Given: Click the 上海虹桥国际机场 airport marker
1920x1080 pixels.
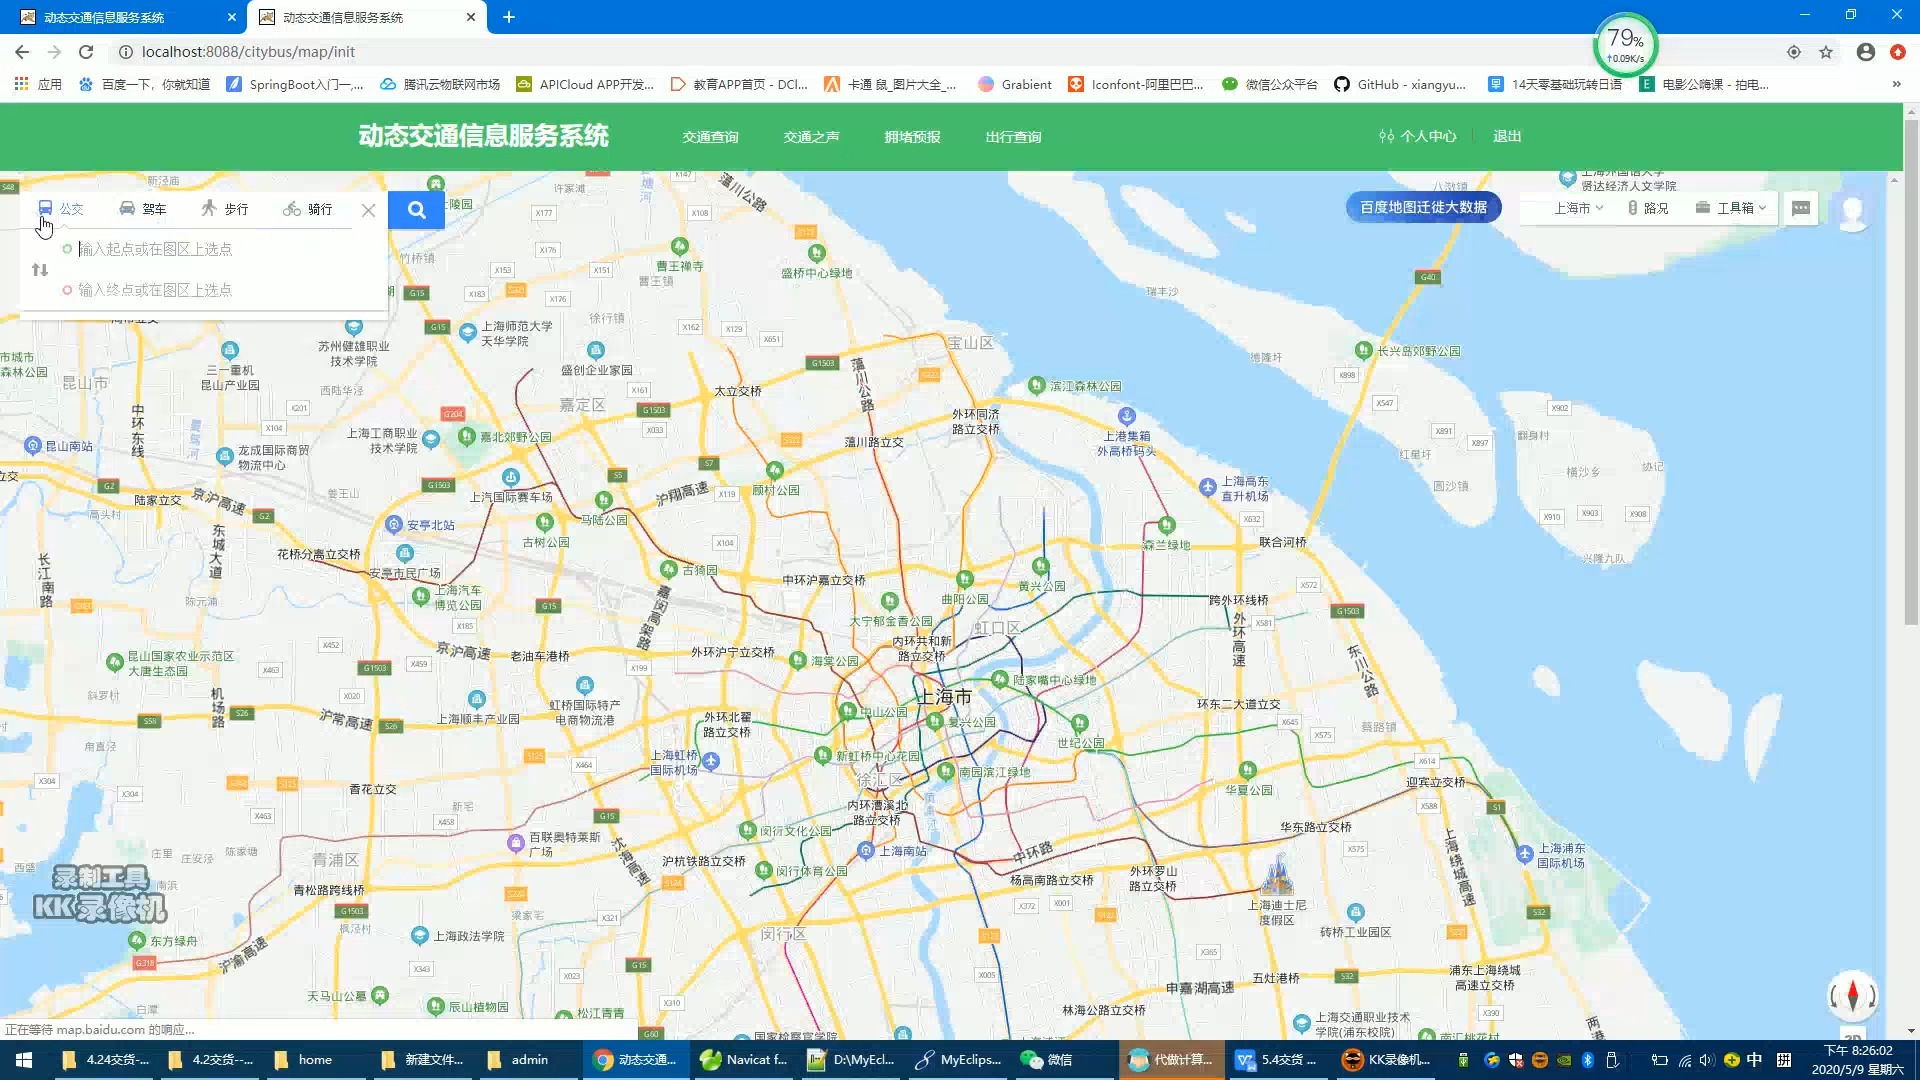Looking at the screenshot, I should (711, 761).
